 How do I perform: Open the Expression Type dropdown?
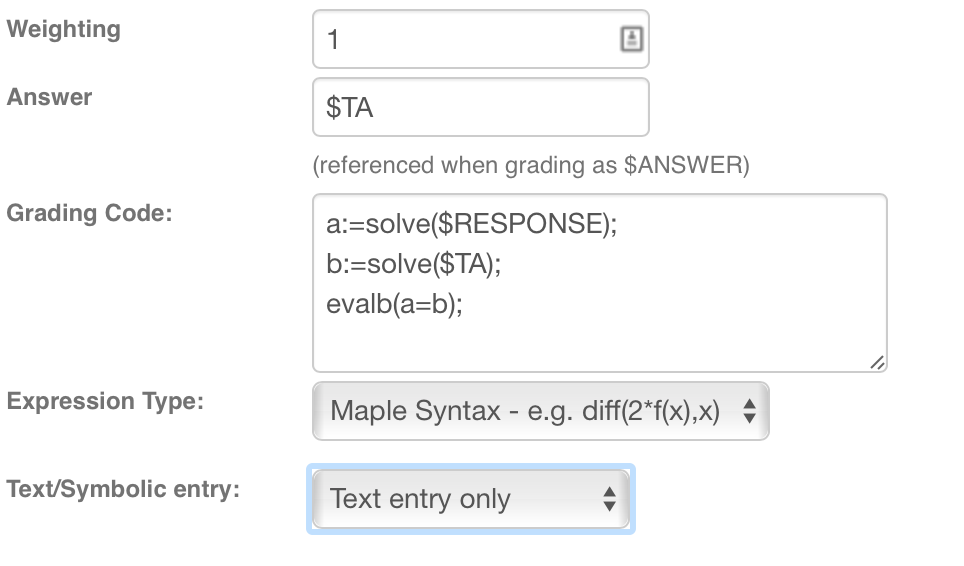[x=540, y=411]
